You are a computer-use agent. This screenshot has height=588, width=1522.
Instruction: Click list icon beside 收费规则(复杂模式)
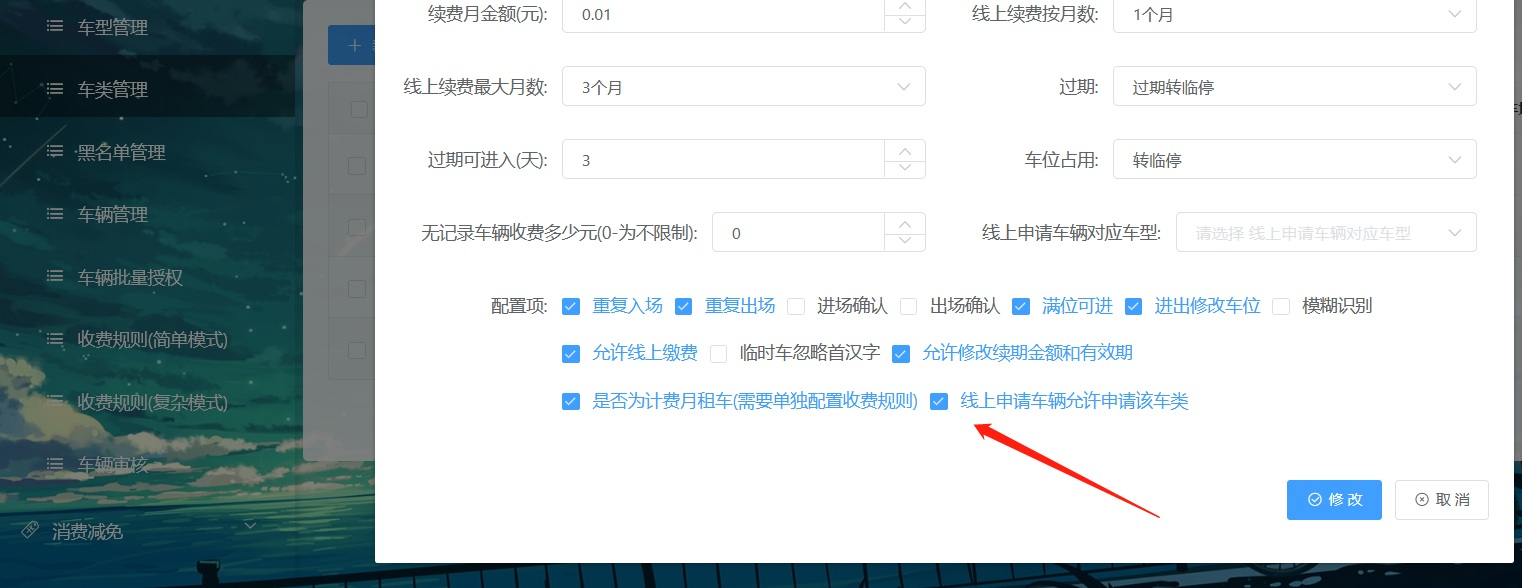click(55, 401)
